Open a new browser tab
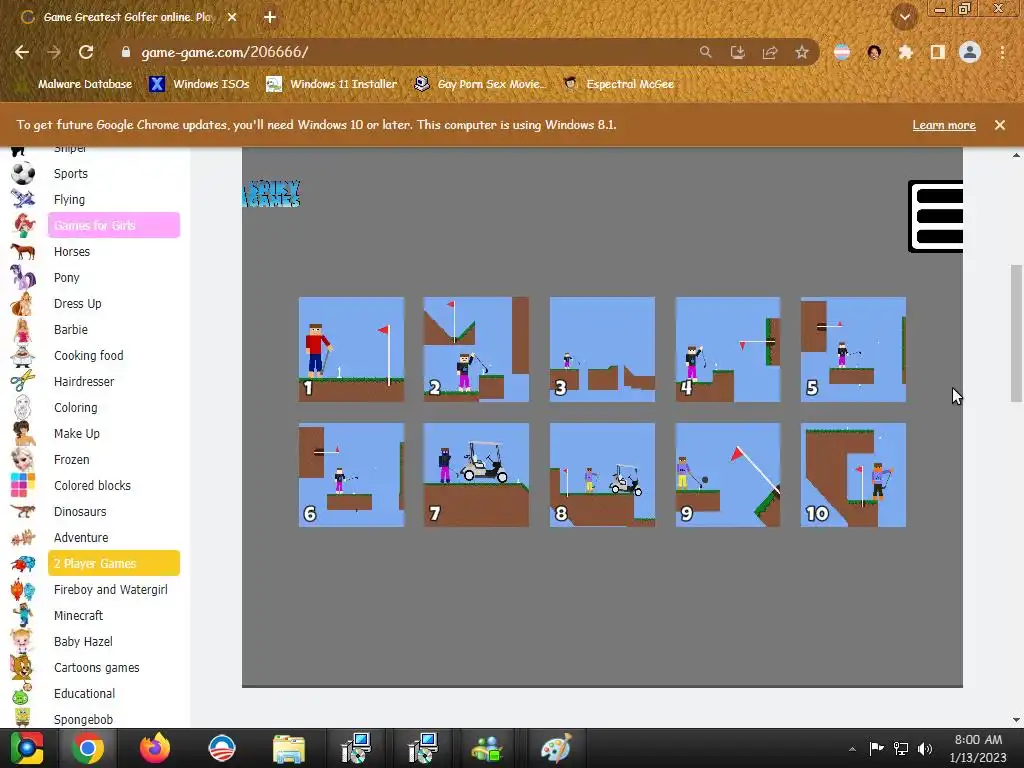This screenshot has height=768, width=1024. tap(270, 17)
